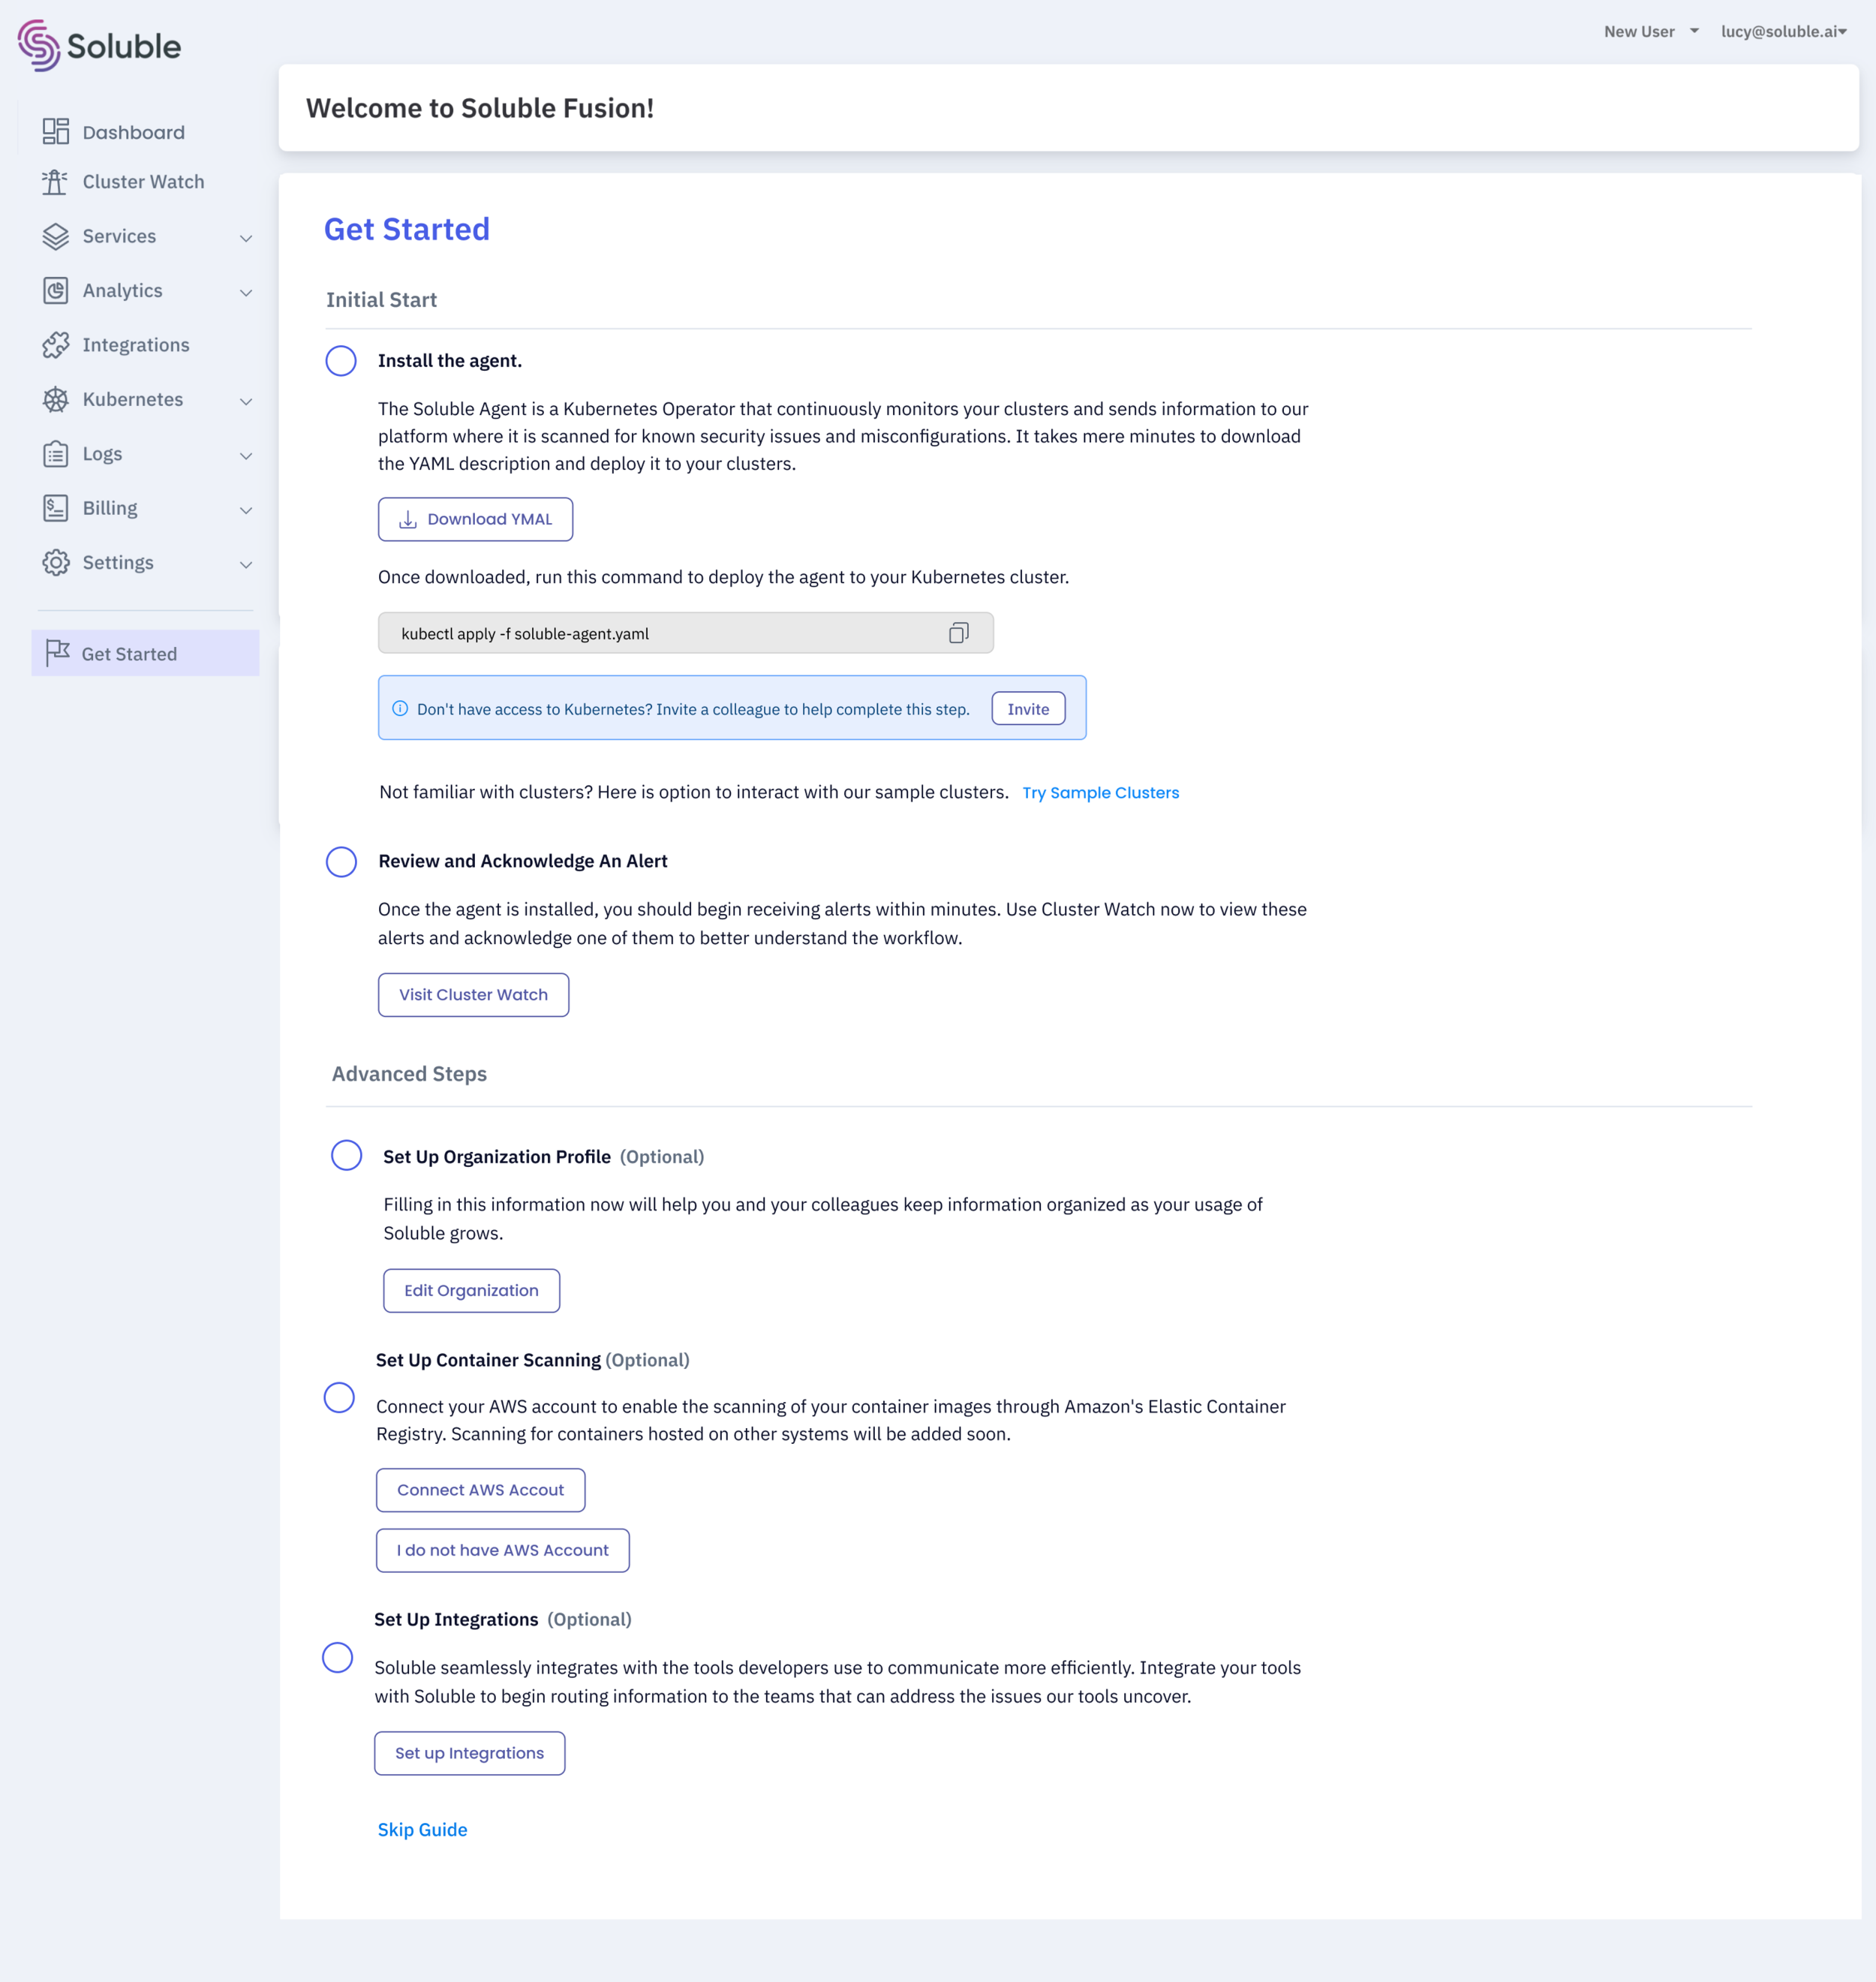Click the Download YMAL button
Viewport: 1876px width, 1982px height.
pyautogui.click(x=475, y=519)
